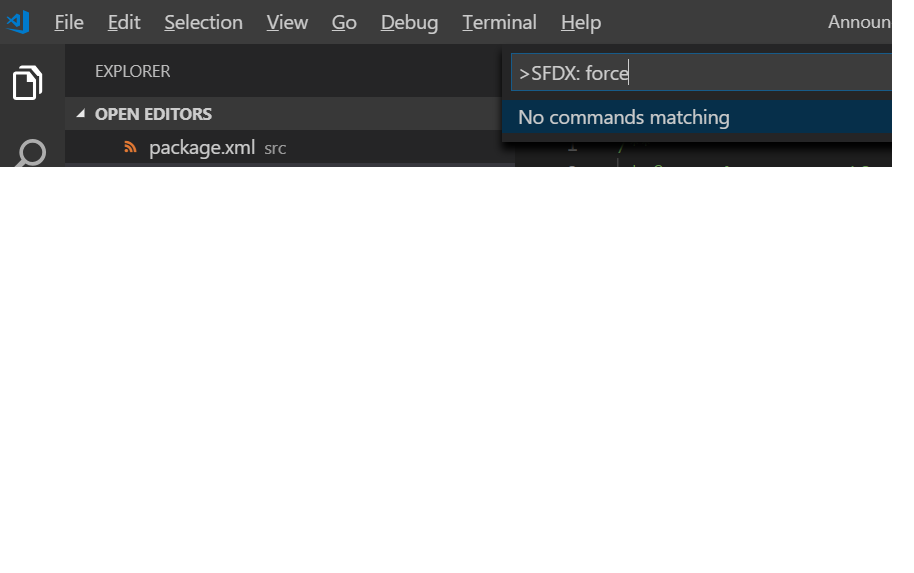Open the Selection menu

(203, 22)
